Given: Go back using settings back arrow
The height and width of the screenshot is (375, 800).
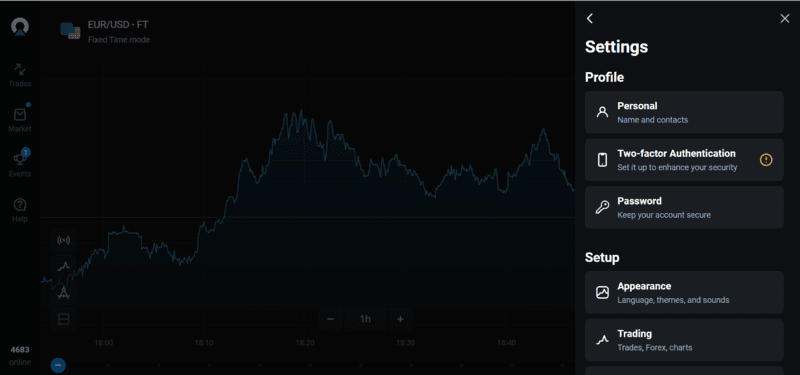Looking at the screenshot, I should click(x=590, y=18).
